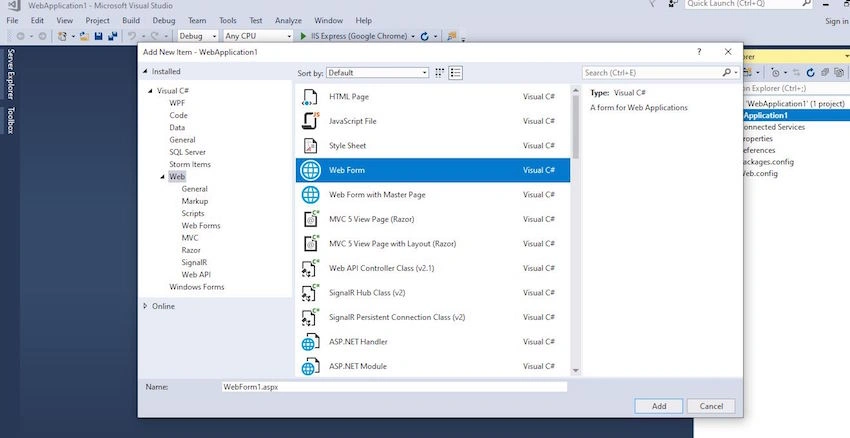The width and height of the screenshot is (850, 438).
Task: Select Web.config in Solution Explorer
Action: click(x=759, y=173)
